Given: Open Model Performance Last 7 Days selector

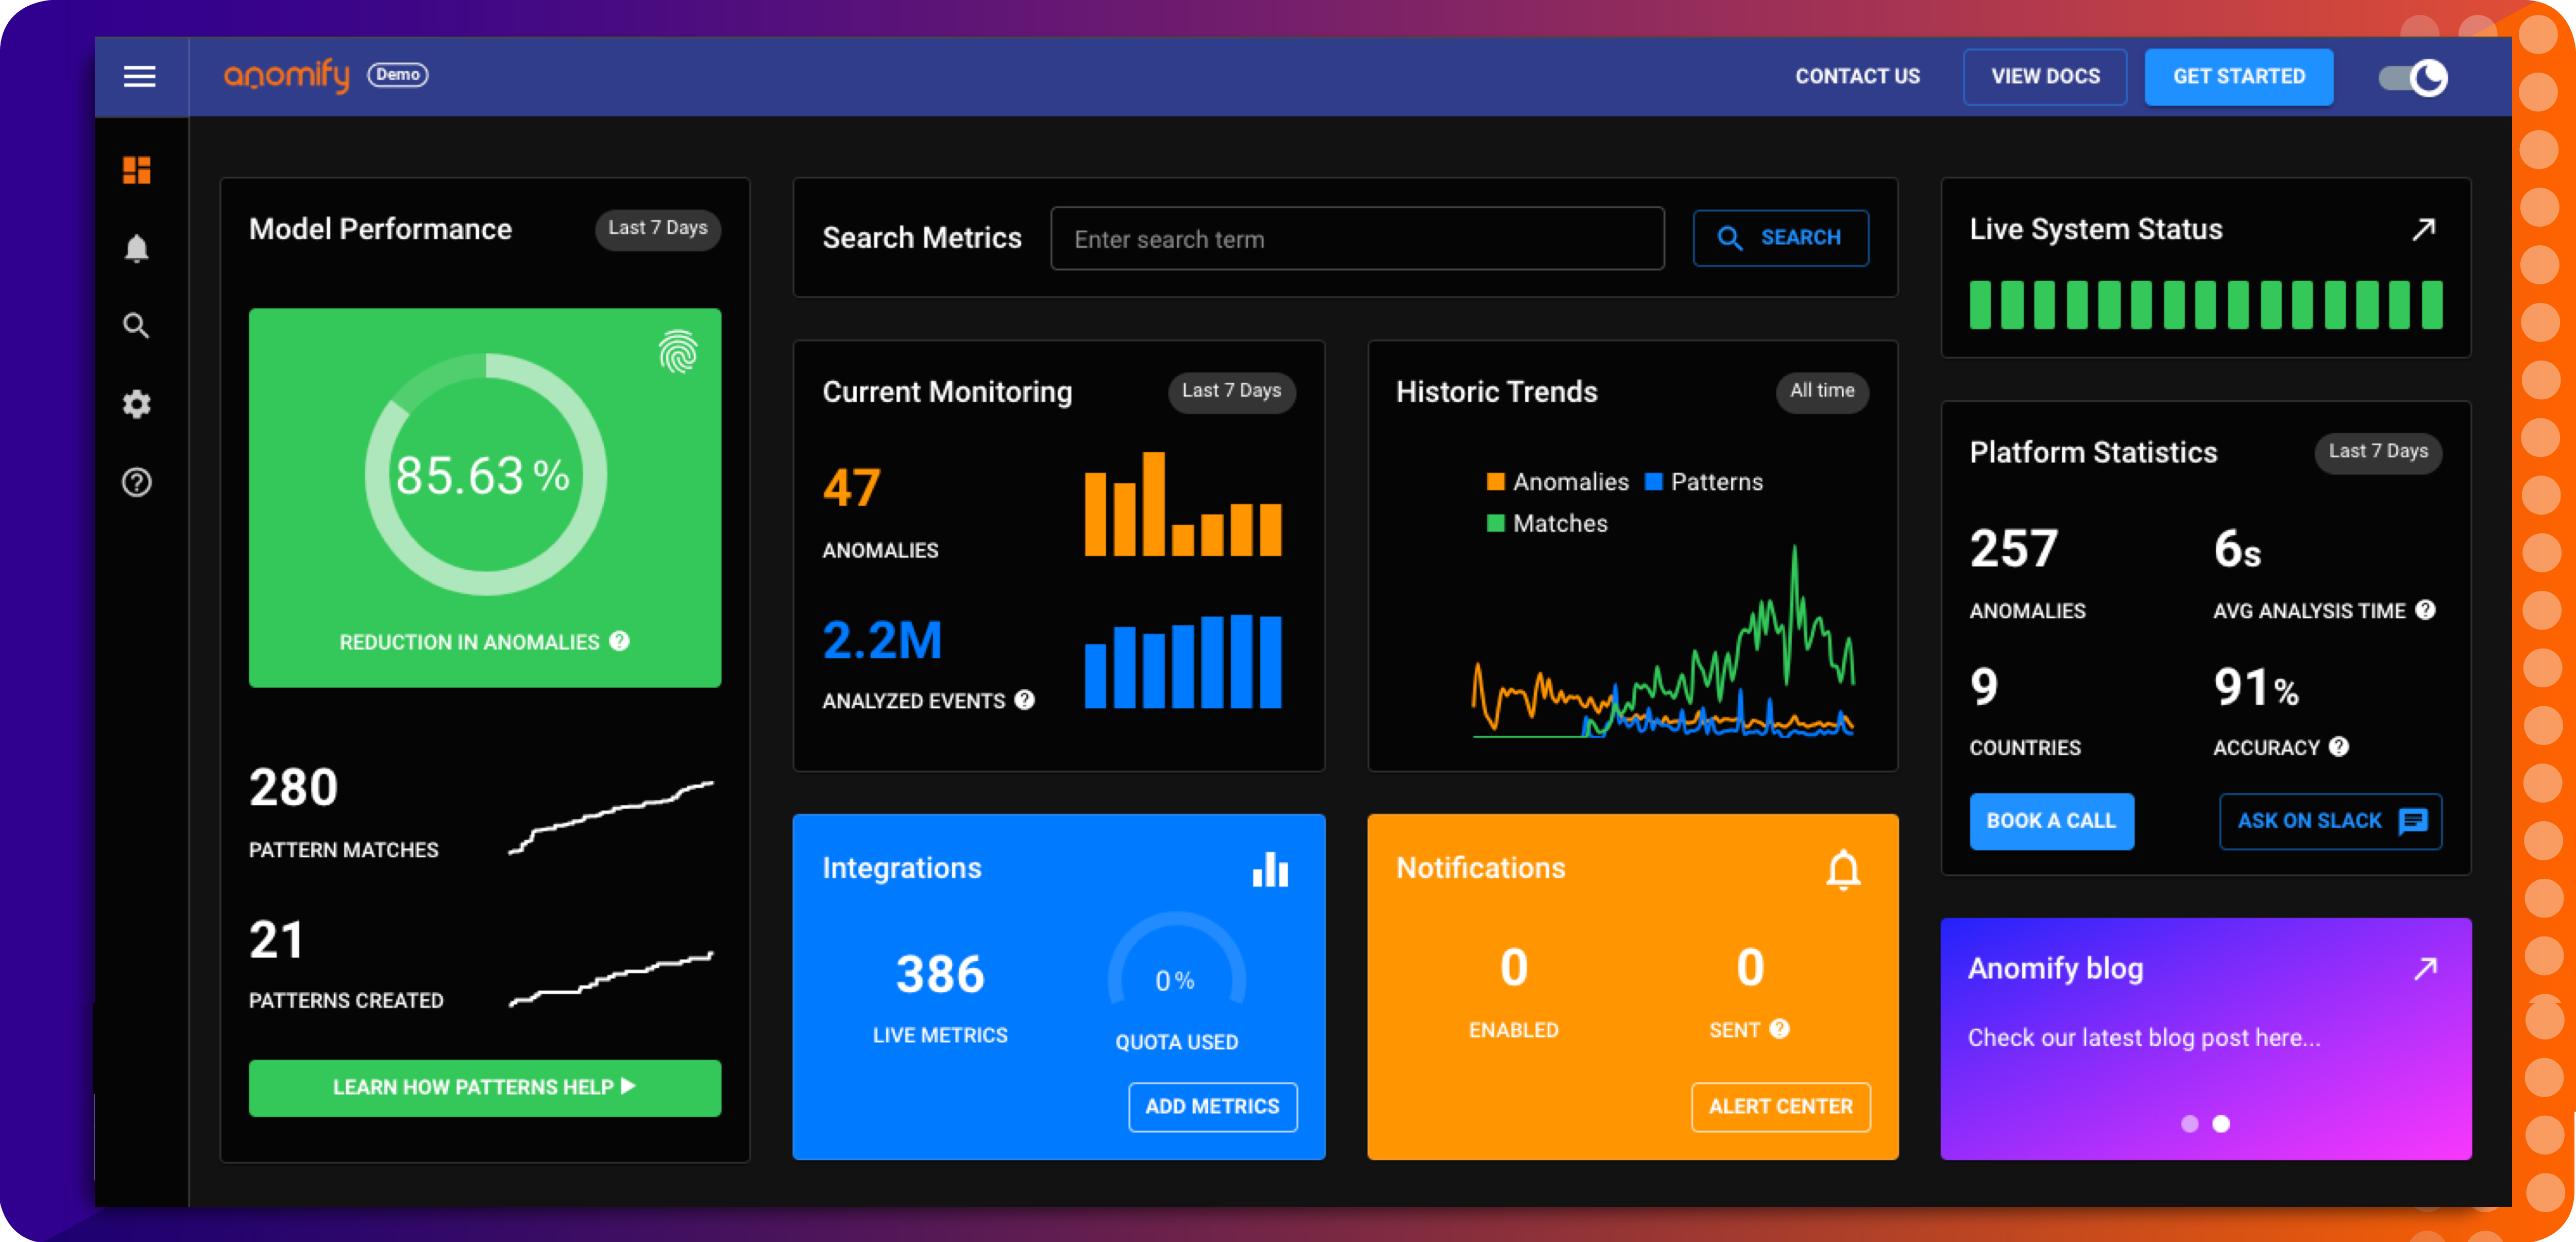Looking at the screenshot, I should 658,229.
